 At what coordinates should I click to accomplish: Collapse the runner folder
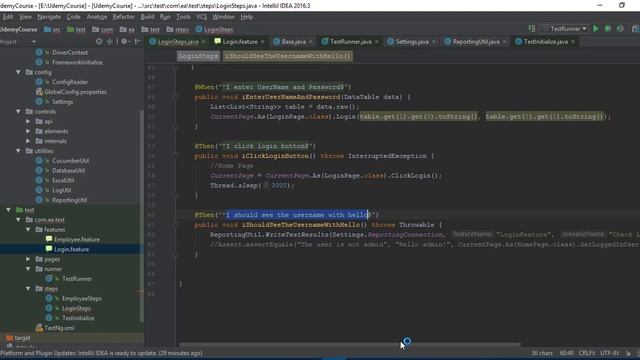point(28,269)
